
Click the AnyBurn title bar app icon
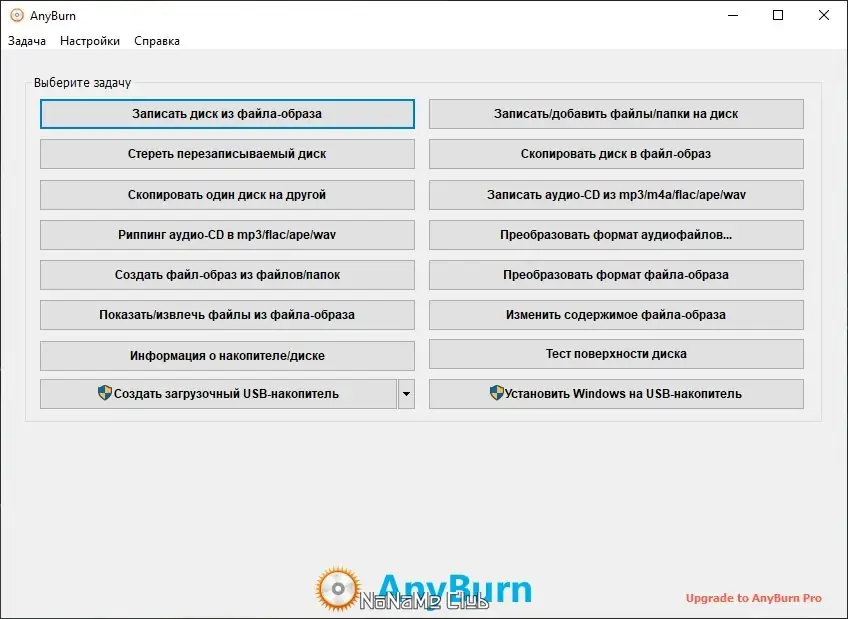point(17,15)
